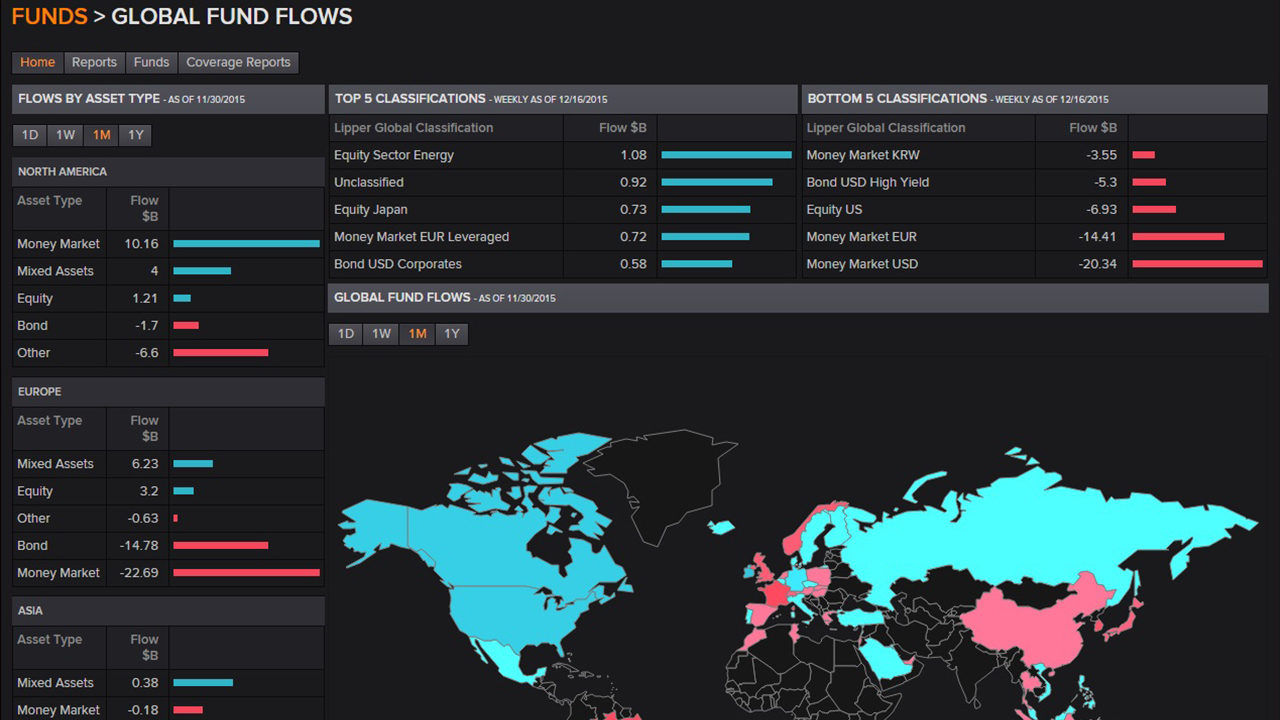Click Europe Money Market row

tap(168, 573)
